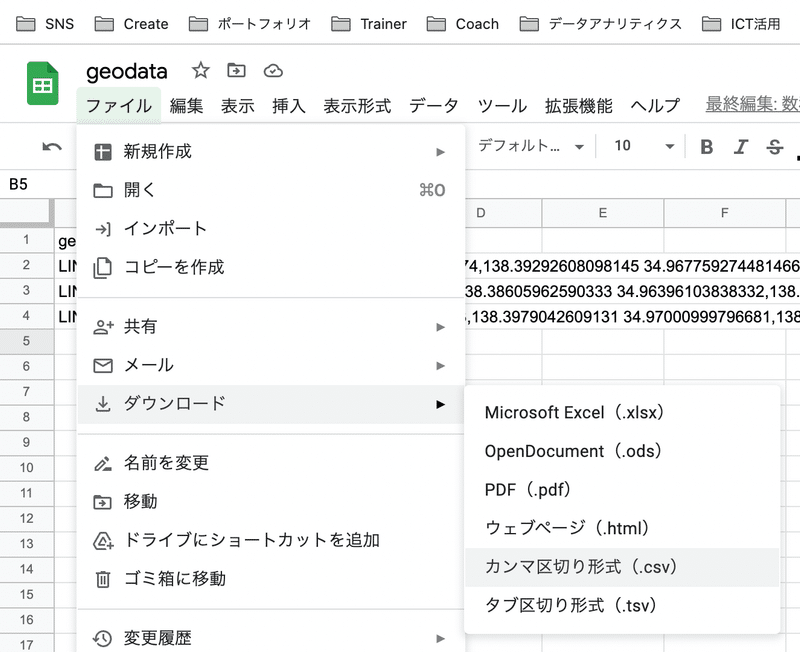The height and width of the screenshot is (652, 800).
Task: Open the Google Sheets home icon
Action: pos(43,83)
